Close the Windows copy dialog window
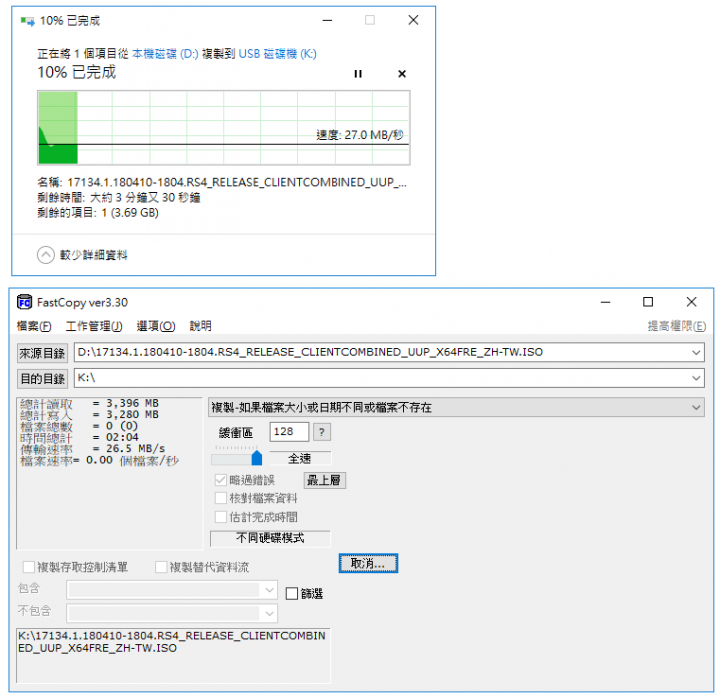The image size is (720, 699). 413,20
